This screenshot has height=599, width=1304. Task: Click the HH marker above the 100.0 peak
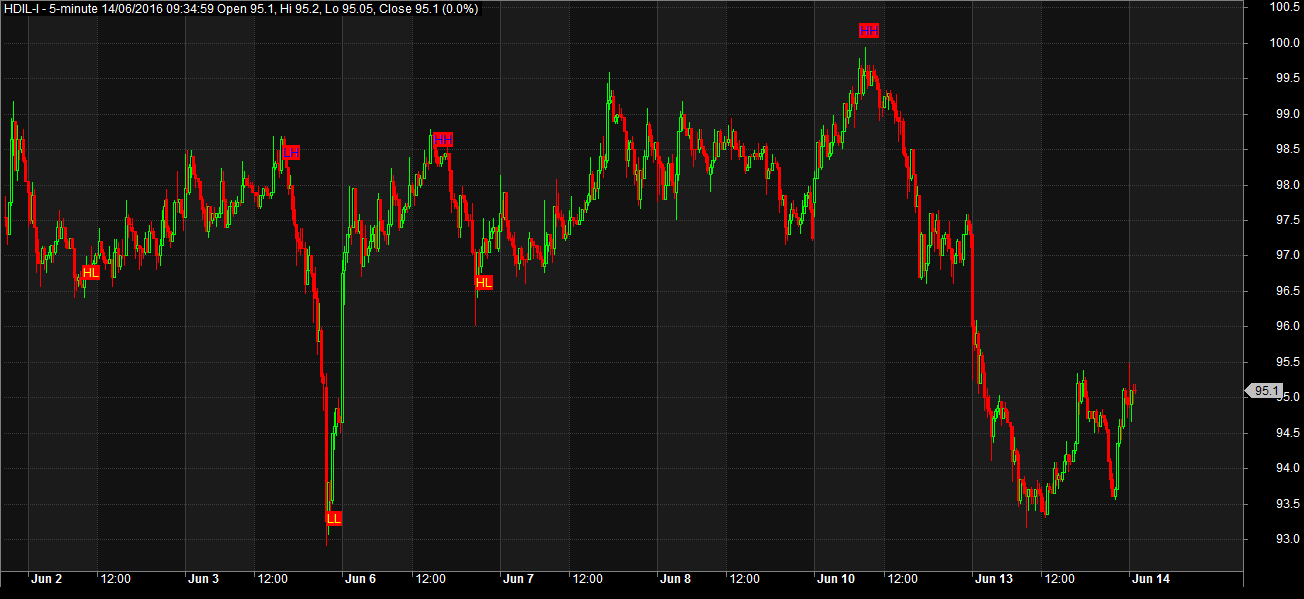[x=869, y=31]
